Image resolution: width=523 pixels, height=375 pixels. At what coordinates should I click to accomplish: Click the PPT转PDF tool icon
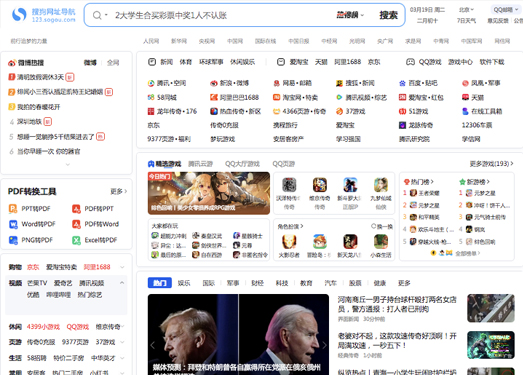pos(13,209)
